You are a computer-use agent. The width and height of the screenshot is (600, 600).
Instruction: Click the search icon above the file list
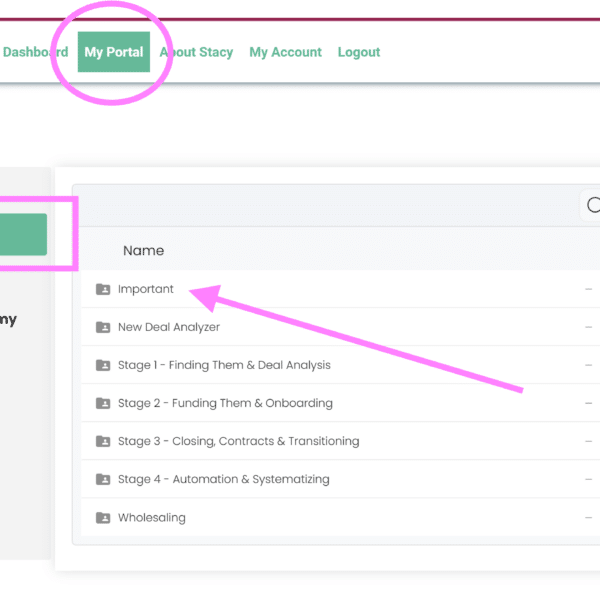tap(593, 205)
